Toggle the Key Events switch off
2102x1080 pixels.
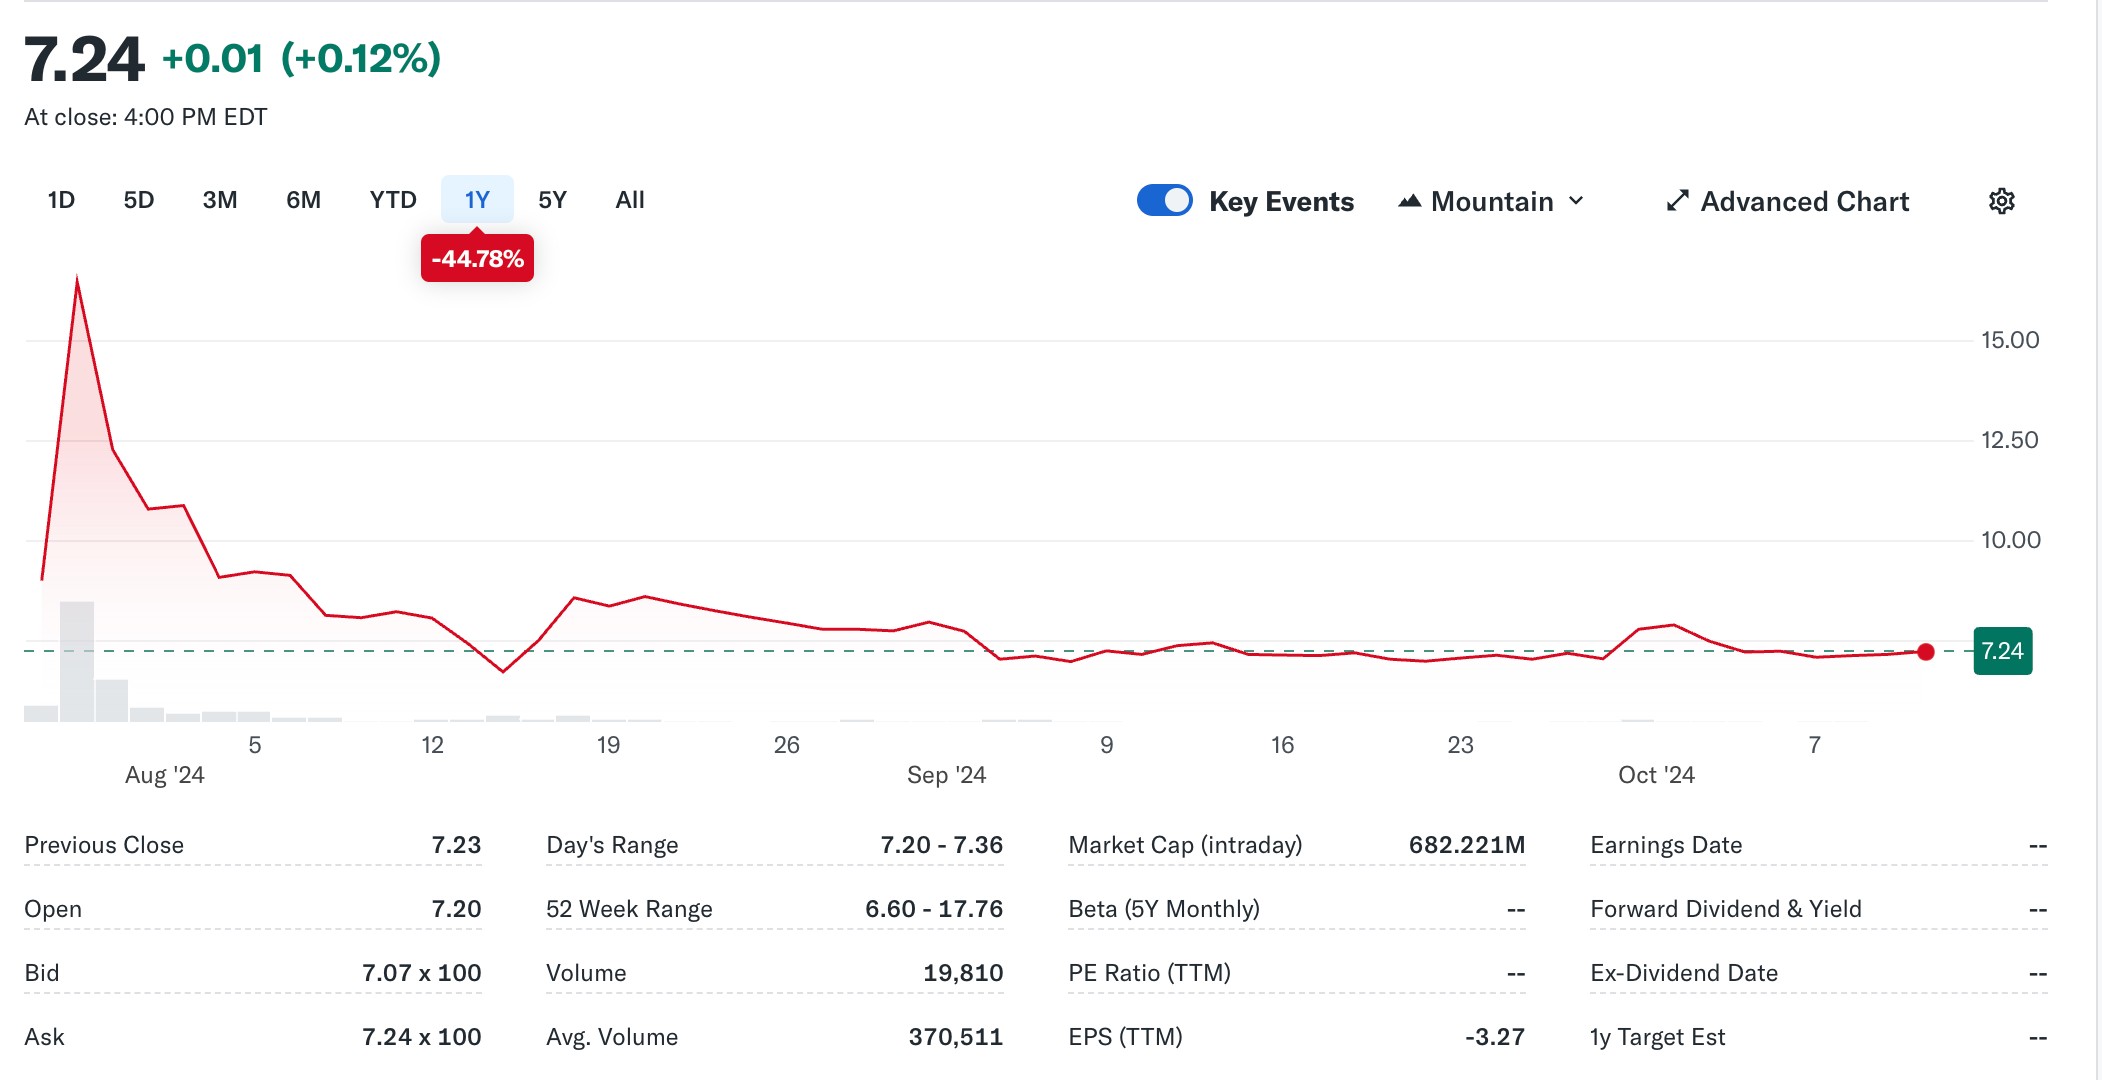[1164, 201]
